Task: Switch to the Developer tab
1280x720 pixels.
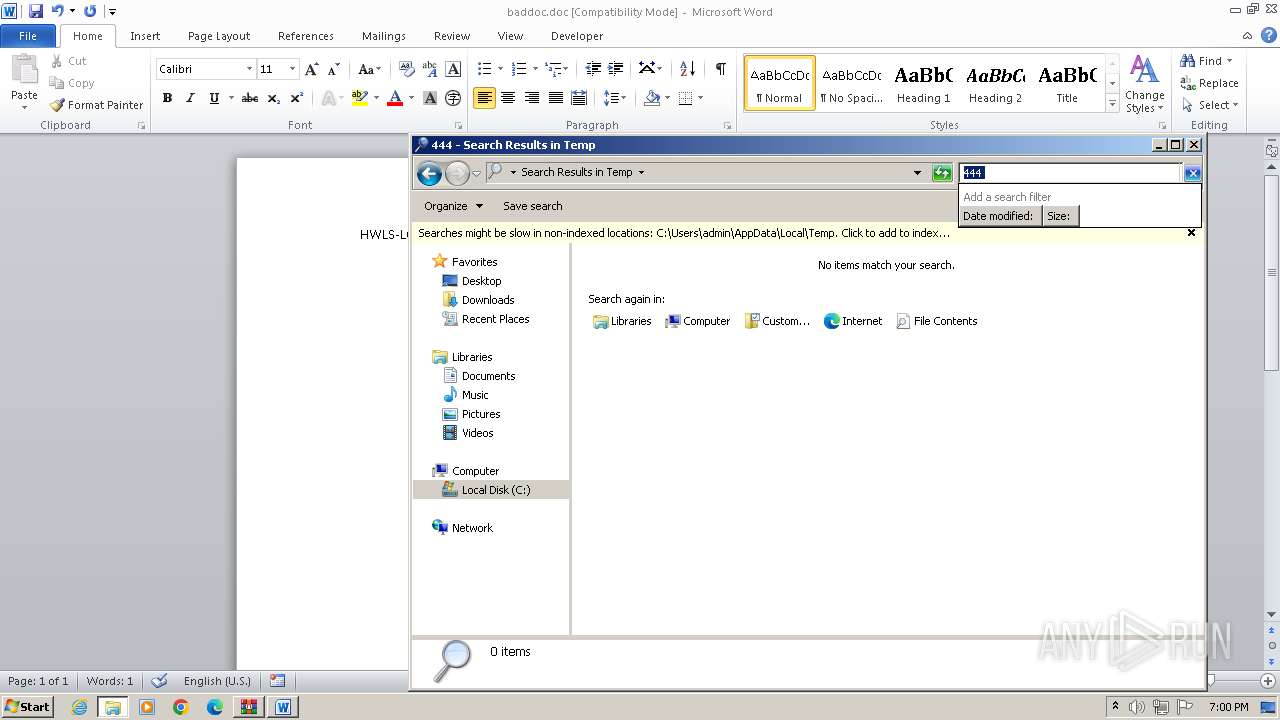Action: tap(577, 36)
